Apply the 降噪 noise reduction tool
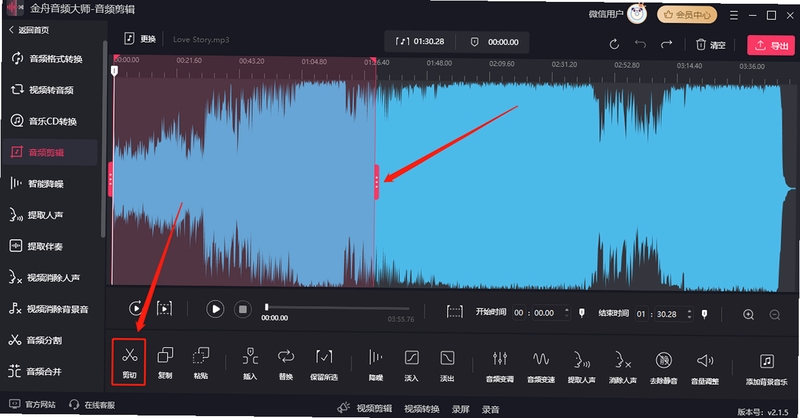This screenshot has height=418, width=800. (x=376, y=364)
